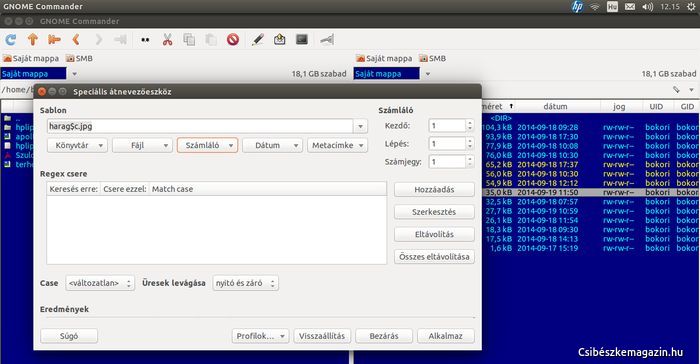700x364 pixels.
Task: Click in the Sablon template text field
Action: [x=200, y=126]
